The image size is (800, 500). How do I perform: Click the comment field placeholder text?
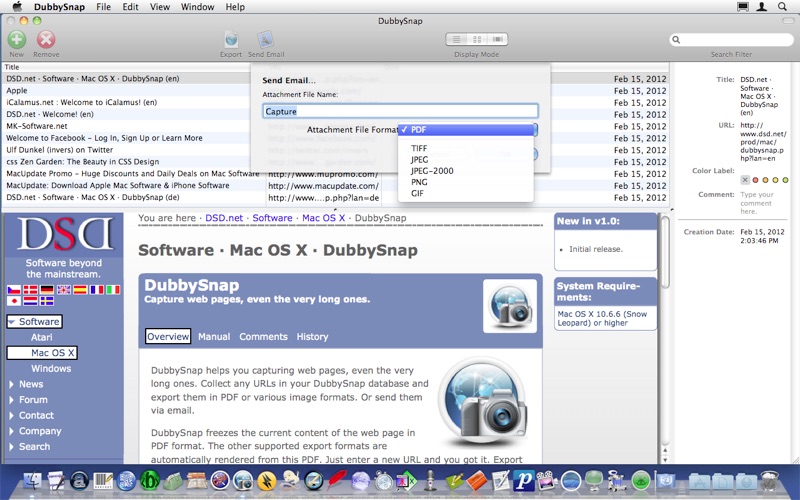click(x=757, y=203)
